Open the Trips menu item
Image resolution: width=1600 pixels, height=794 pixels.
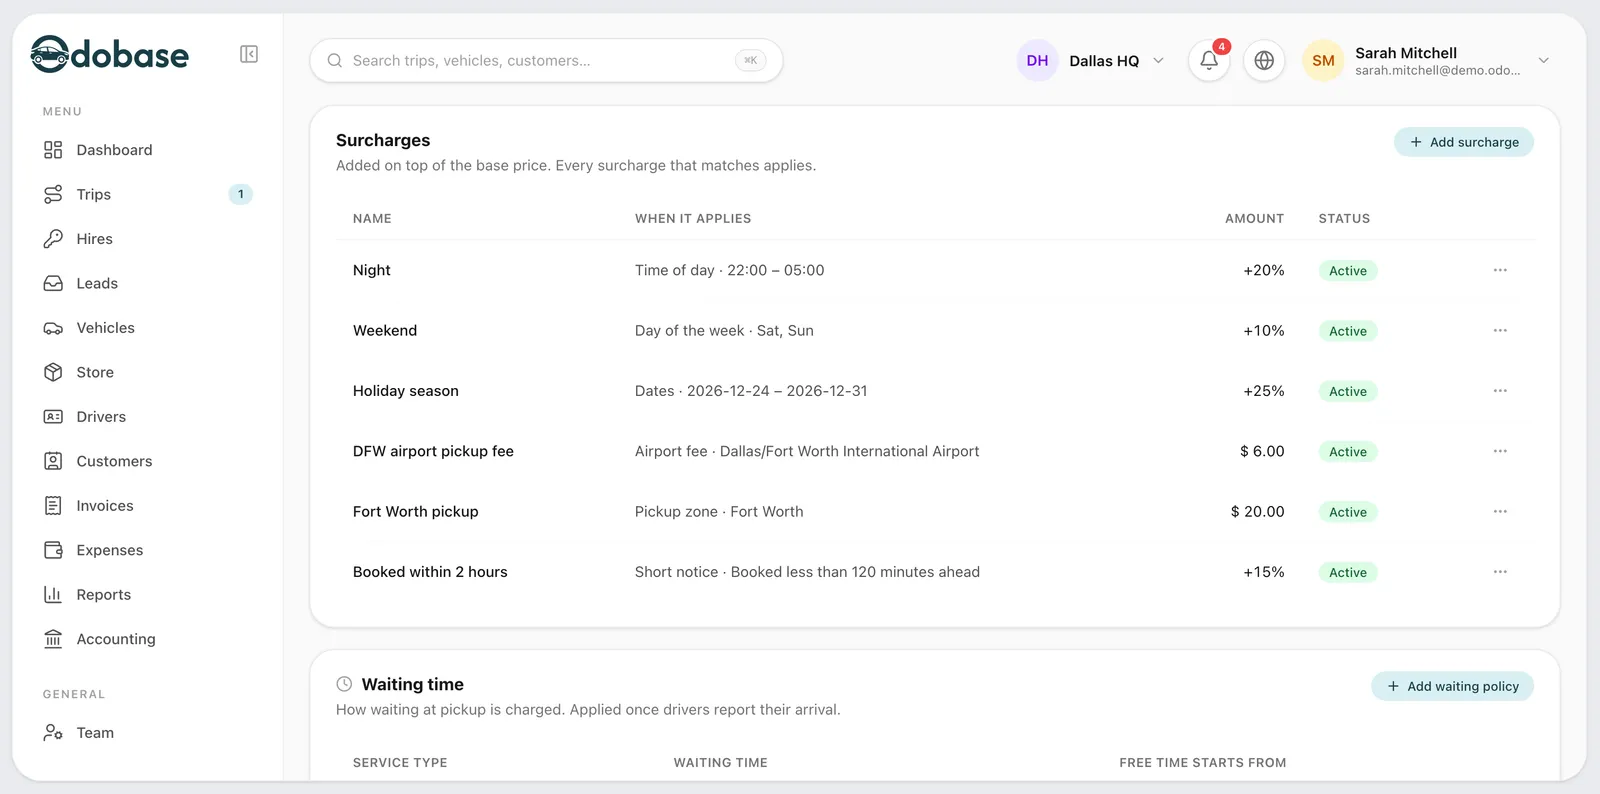pyautogui.click(x=148, y=194)
